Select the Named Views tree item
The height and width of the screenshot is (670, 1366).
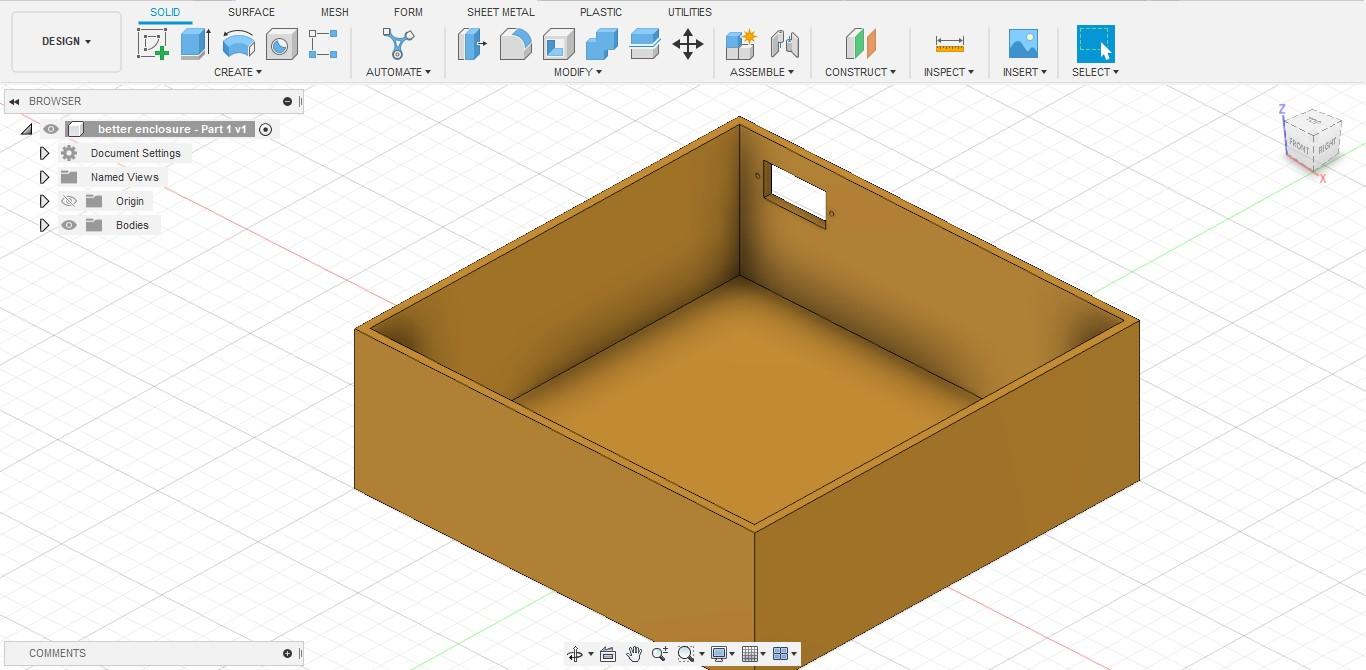(x=125, y=177)
